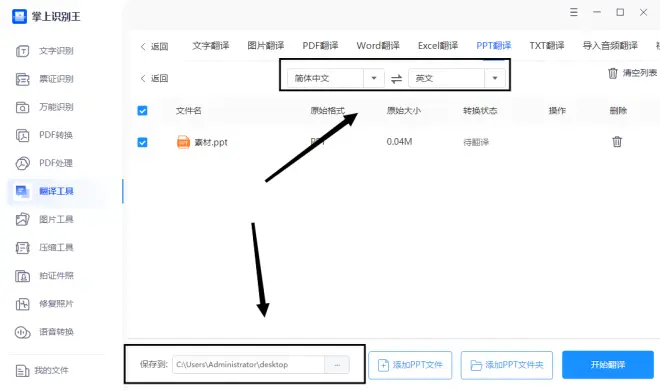
Task: Click the 清空列表 trash icon
Action: point(613,73)
